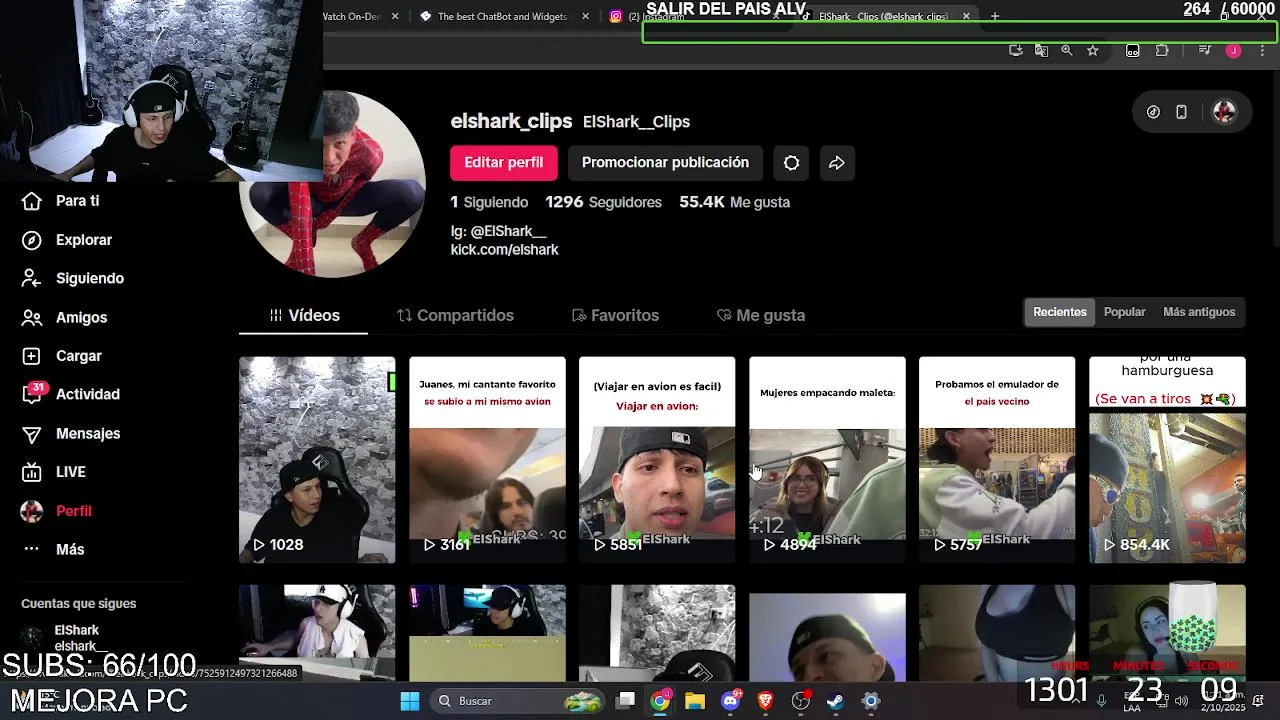Screen dimensions: 1280x720
Task: Open the Viajar en avion video
Action: (x=657, y=460)
